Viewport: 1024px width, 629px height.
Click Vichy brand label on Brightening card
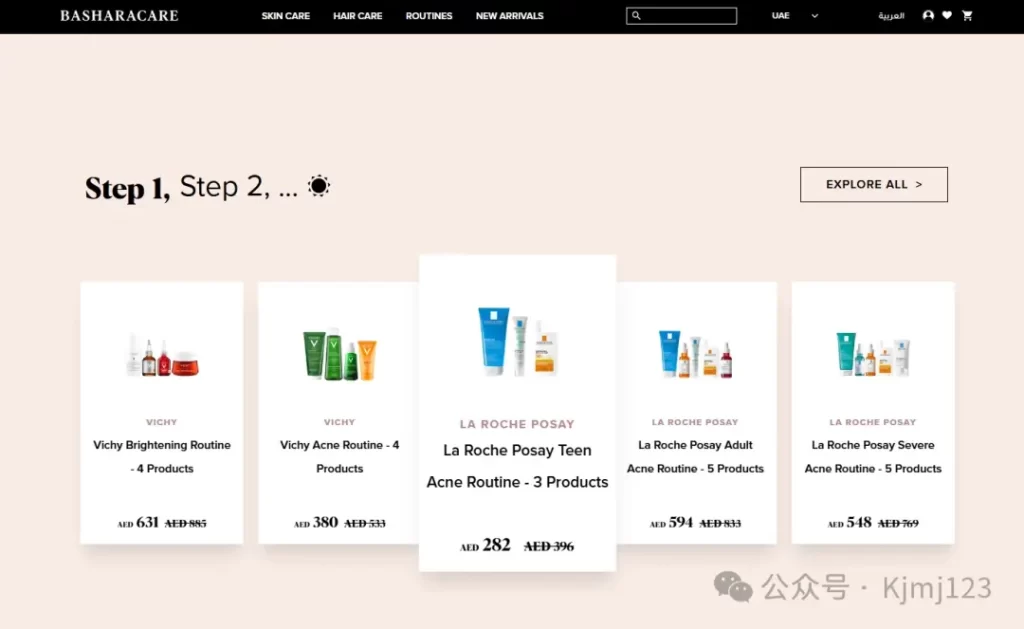coord(162,422)
